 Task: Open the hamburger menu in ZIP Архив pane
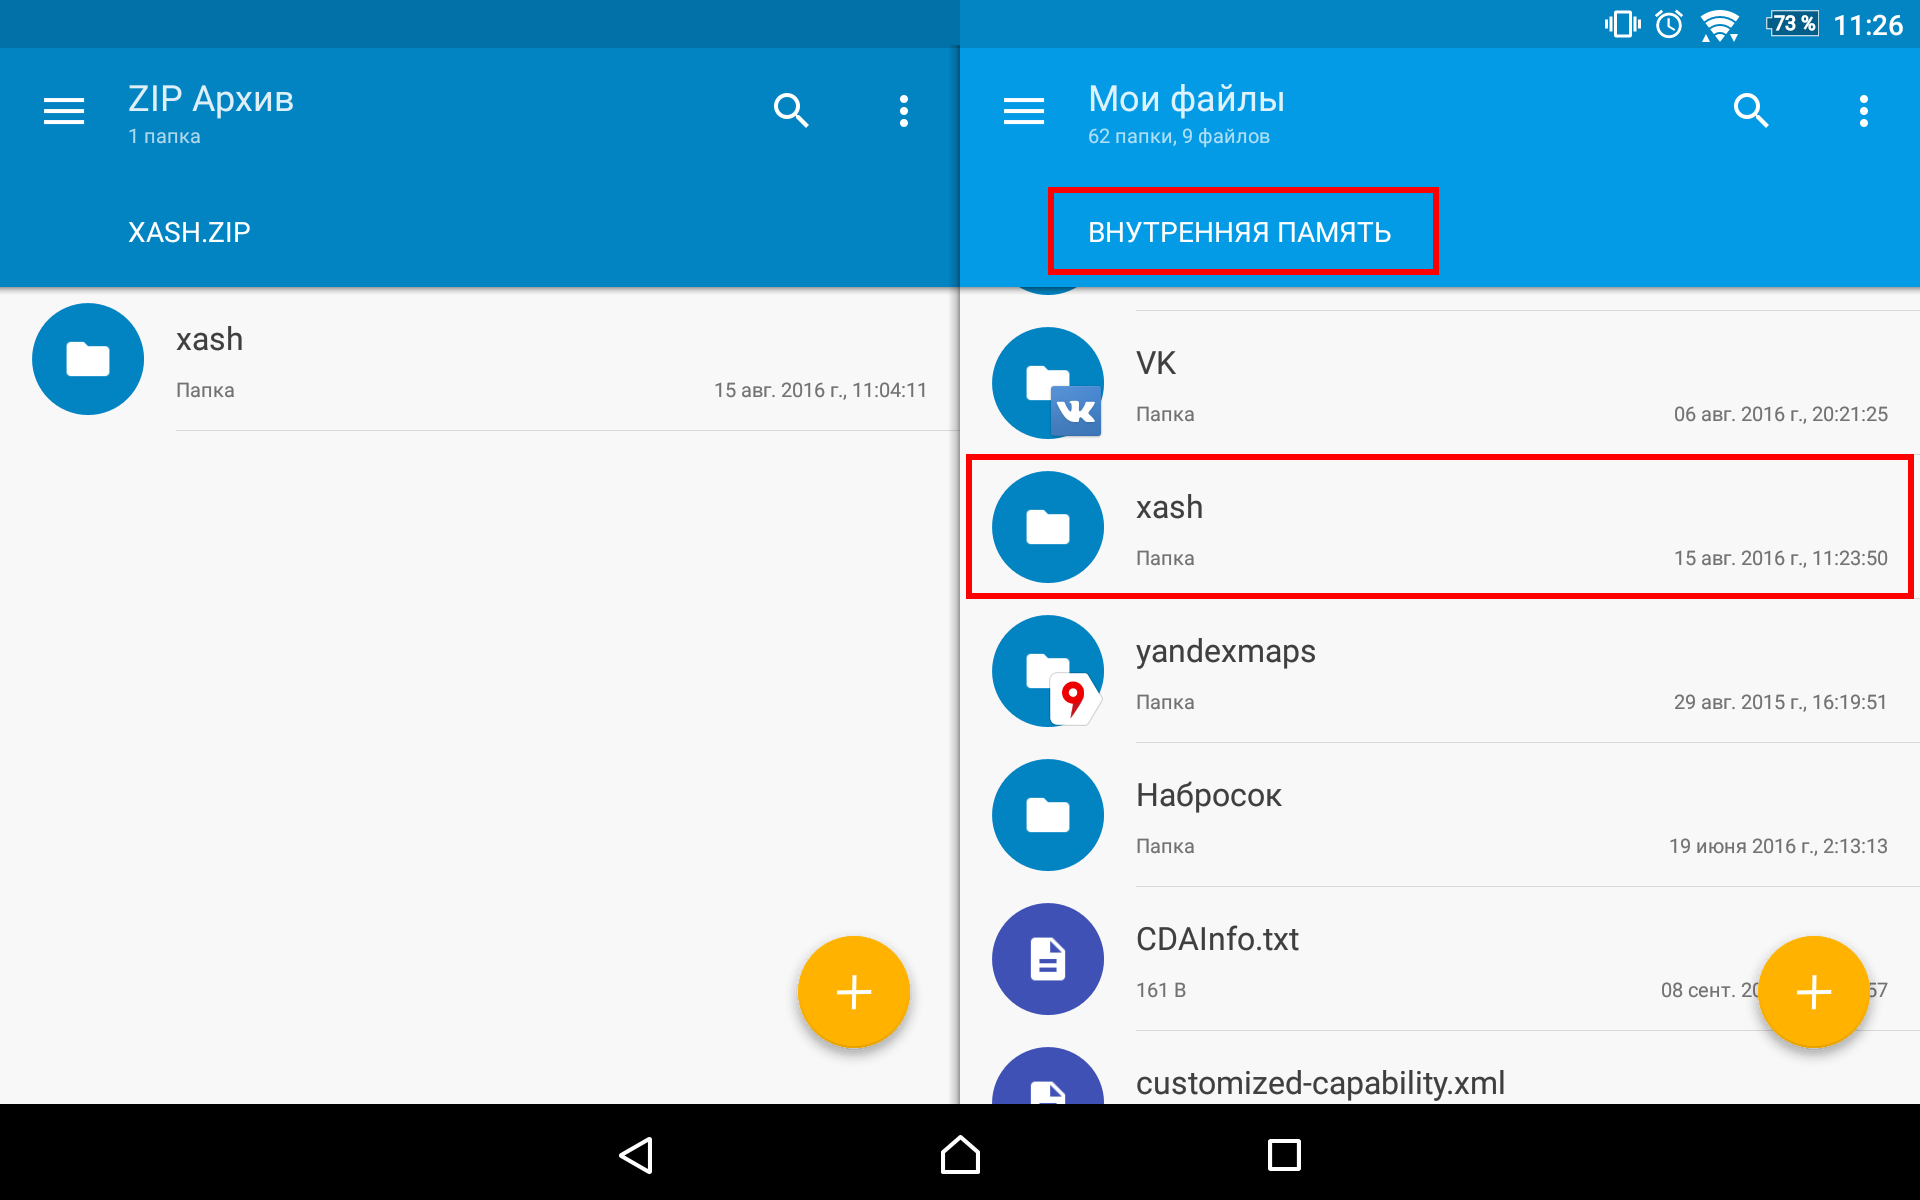click(64, 111)
